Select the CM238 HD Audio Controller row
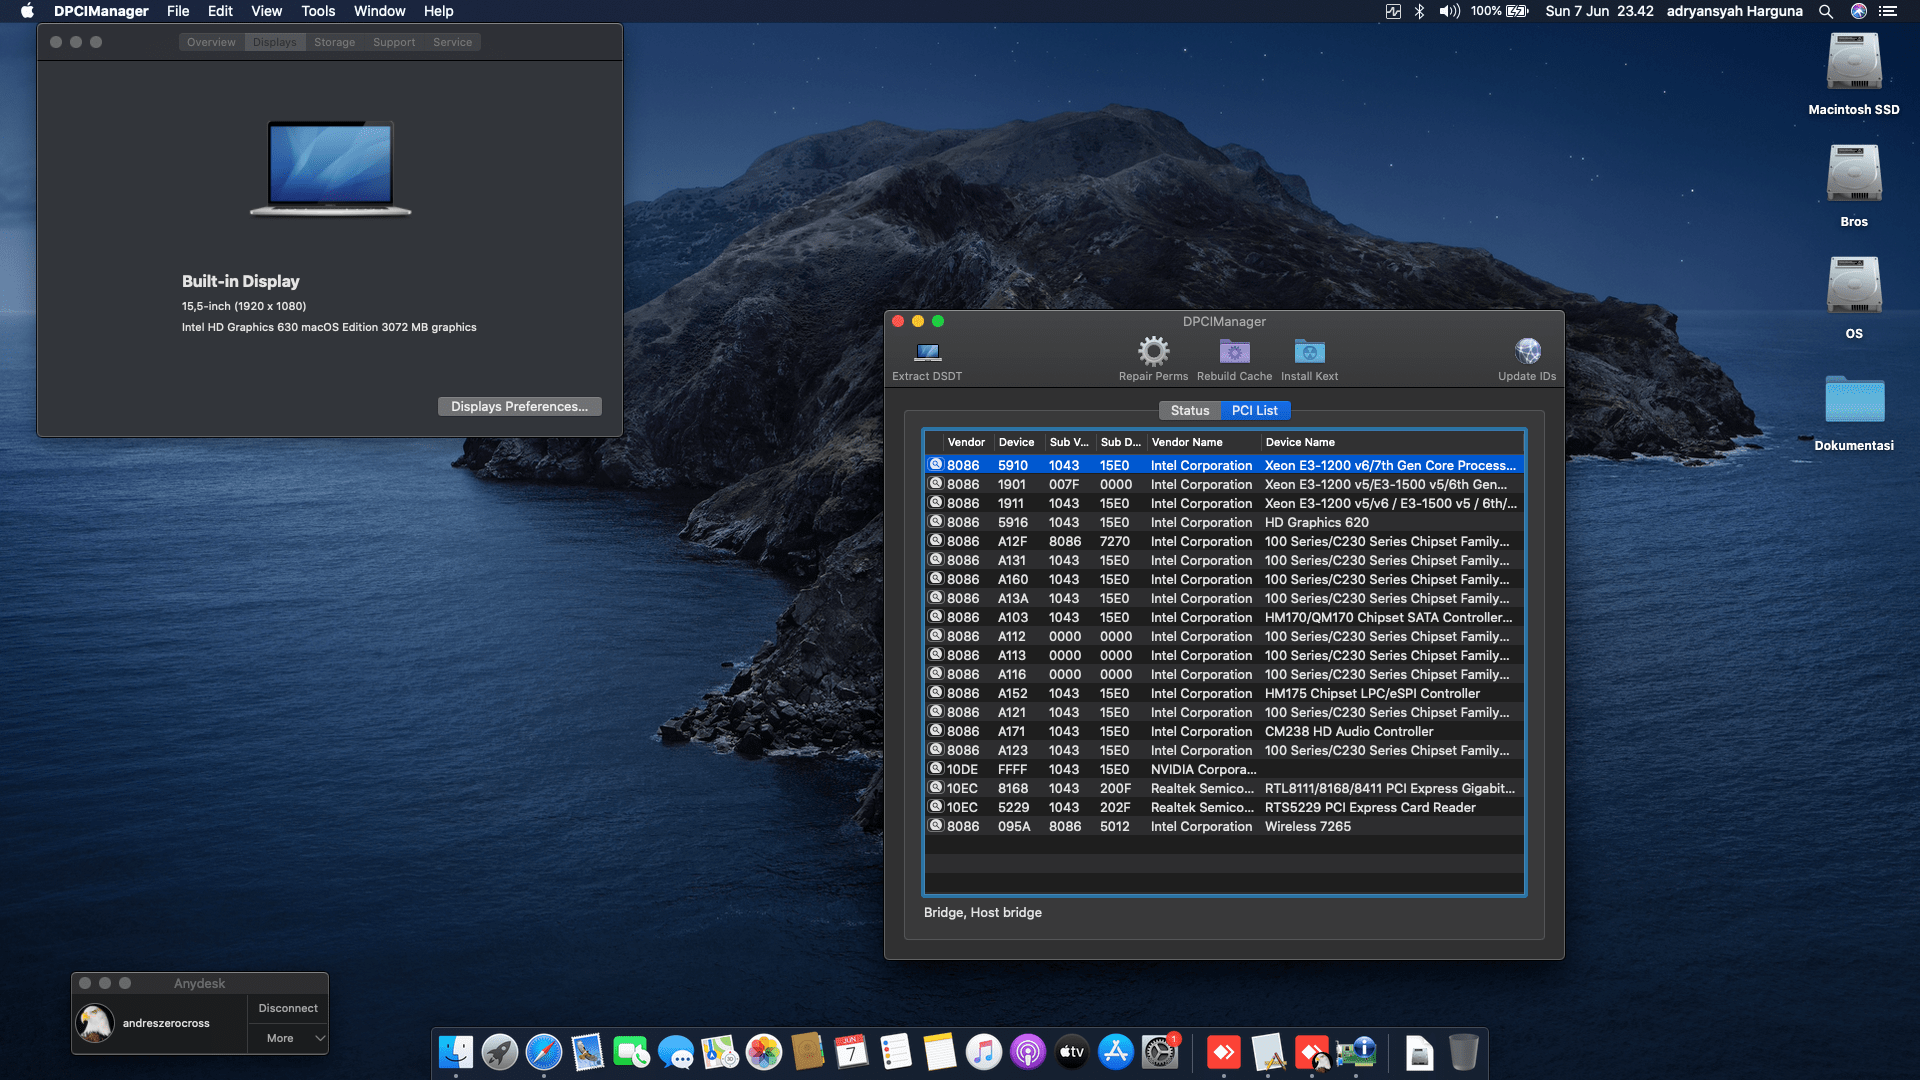This screenshot has width=1920, height=1080. point(1224,731)
